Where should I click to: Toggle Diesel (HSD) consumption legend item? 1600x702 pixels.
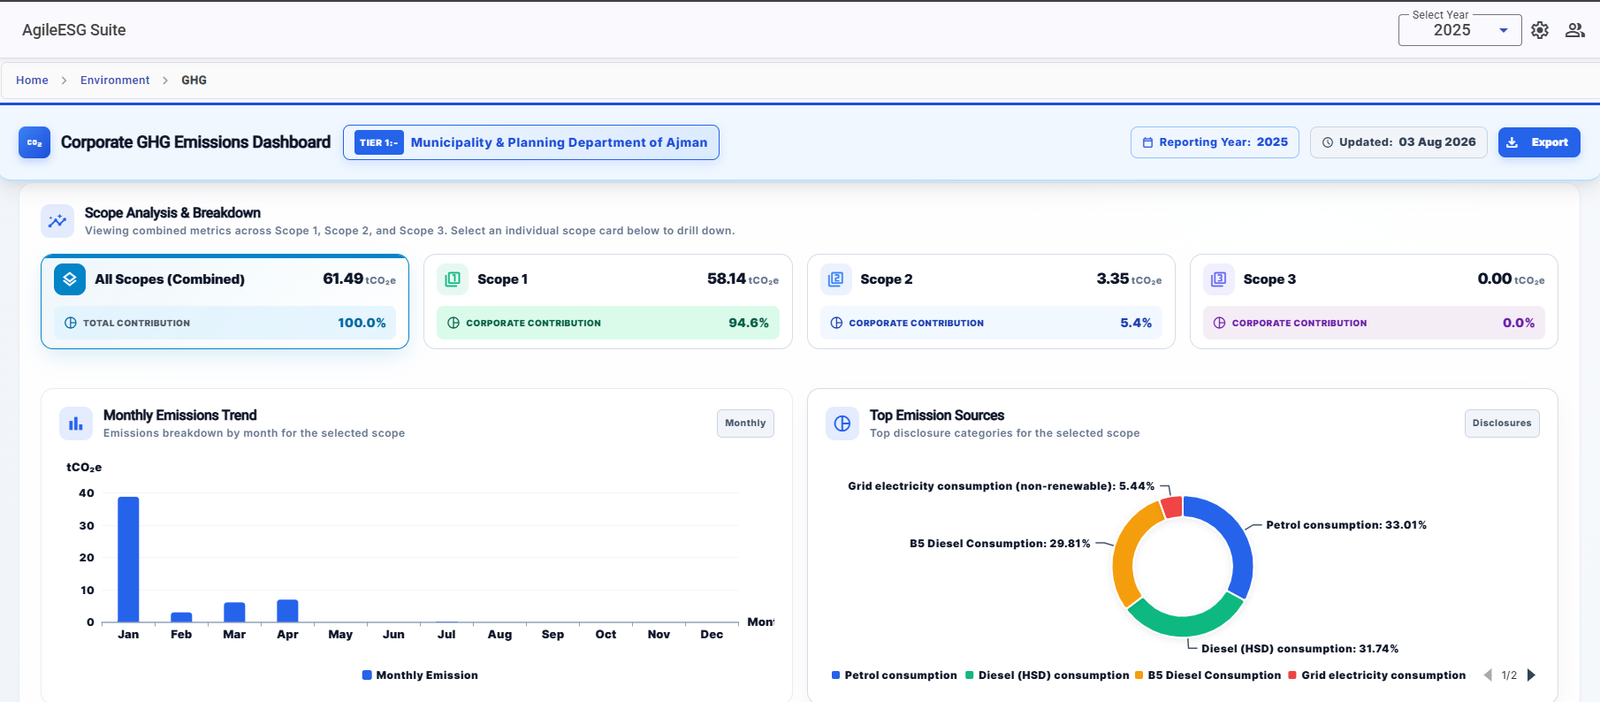click(x=1047, y=675)
